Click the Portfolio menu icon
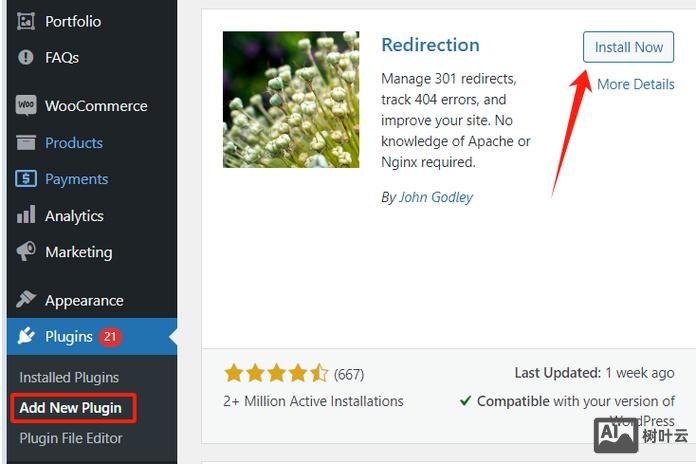This screenshot has width=696, height=464. click(26, 21)
